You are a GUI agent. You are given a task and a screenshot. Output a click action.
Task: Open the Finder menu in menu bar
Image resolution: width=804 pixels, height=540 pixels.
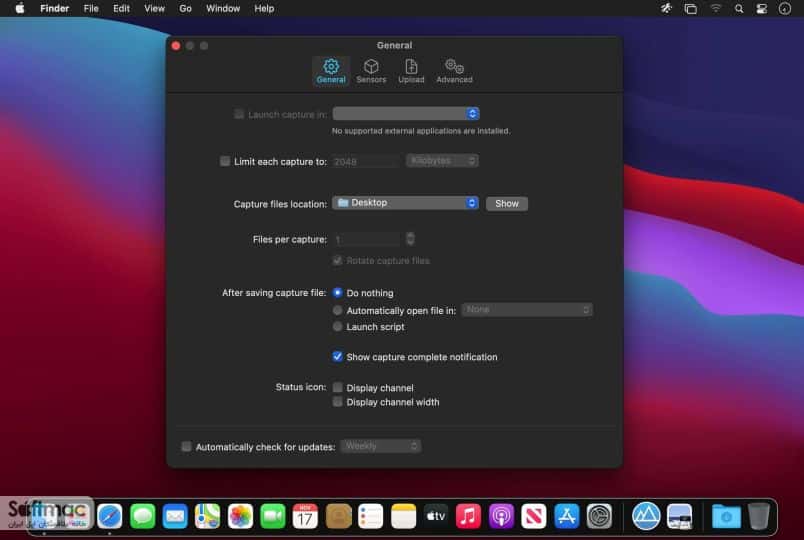tap(54, 8)
